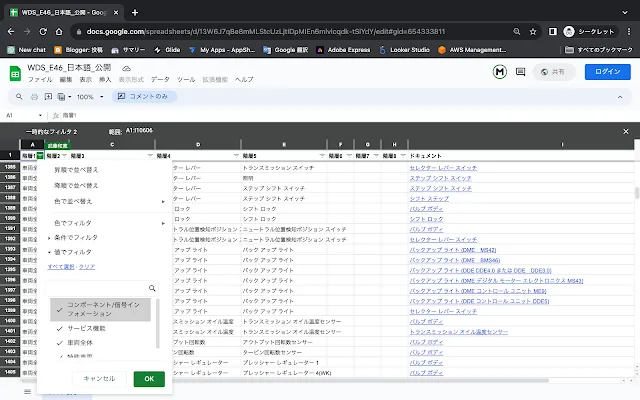Close the temporary filter bar
This screenshot has height=400, width=640.
626,131
